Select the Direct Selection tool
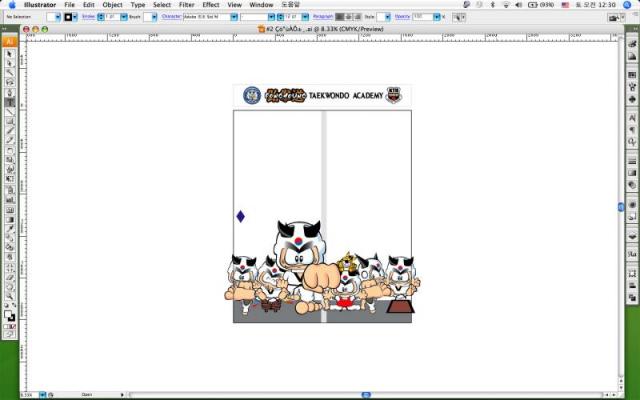 pos(10,63)
